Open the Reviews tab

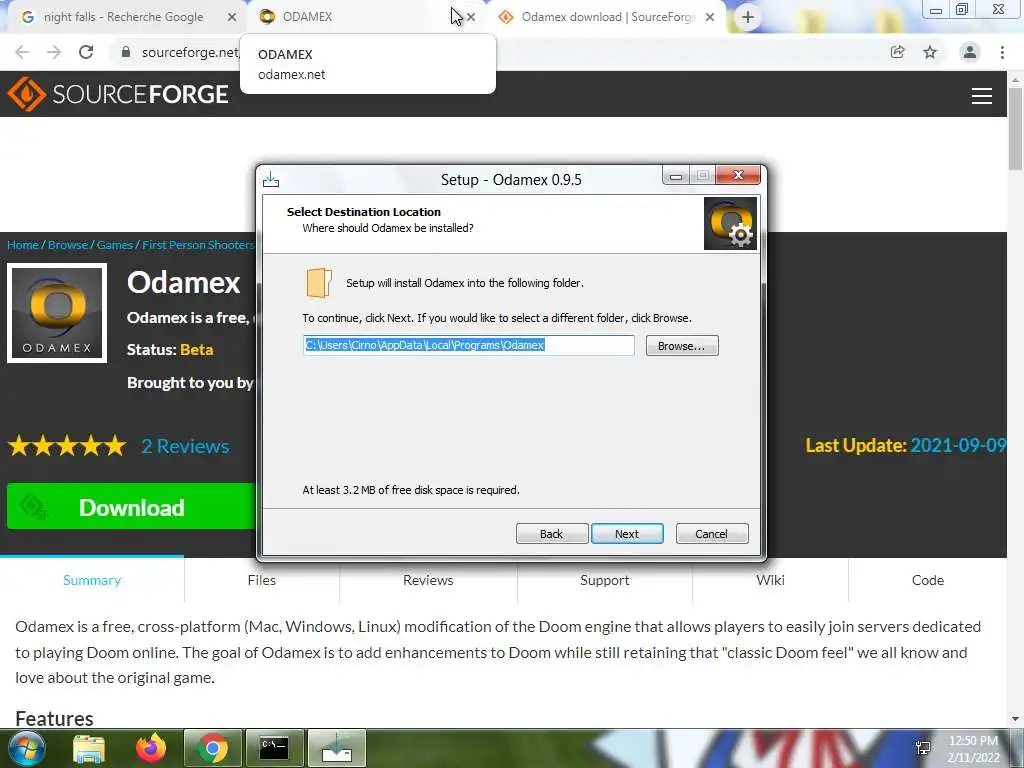(428, 580)
